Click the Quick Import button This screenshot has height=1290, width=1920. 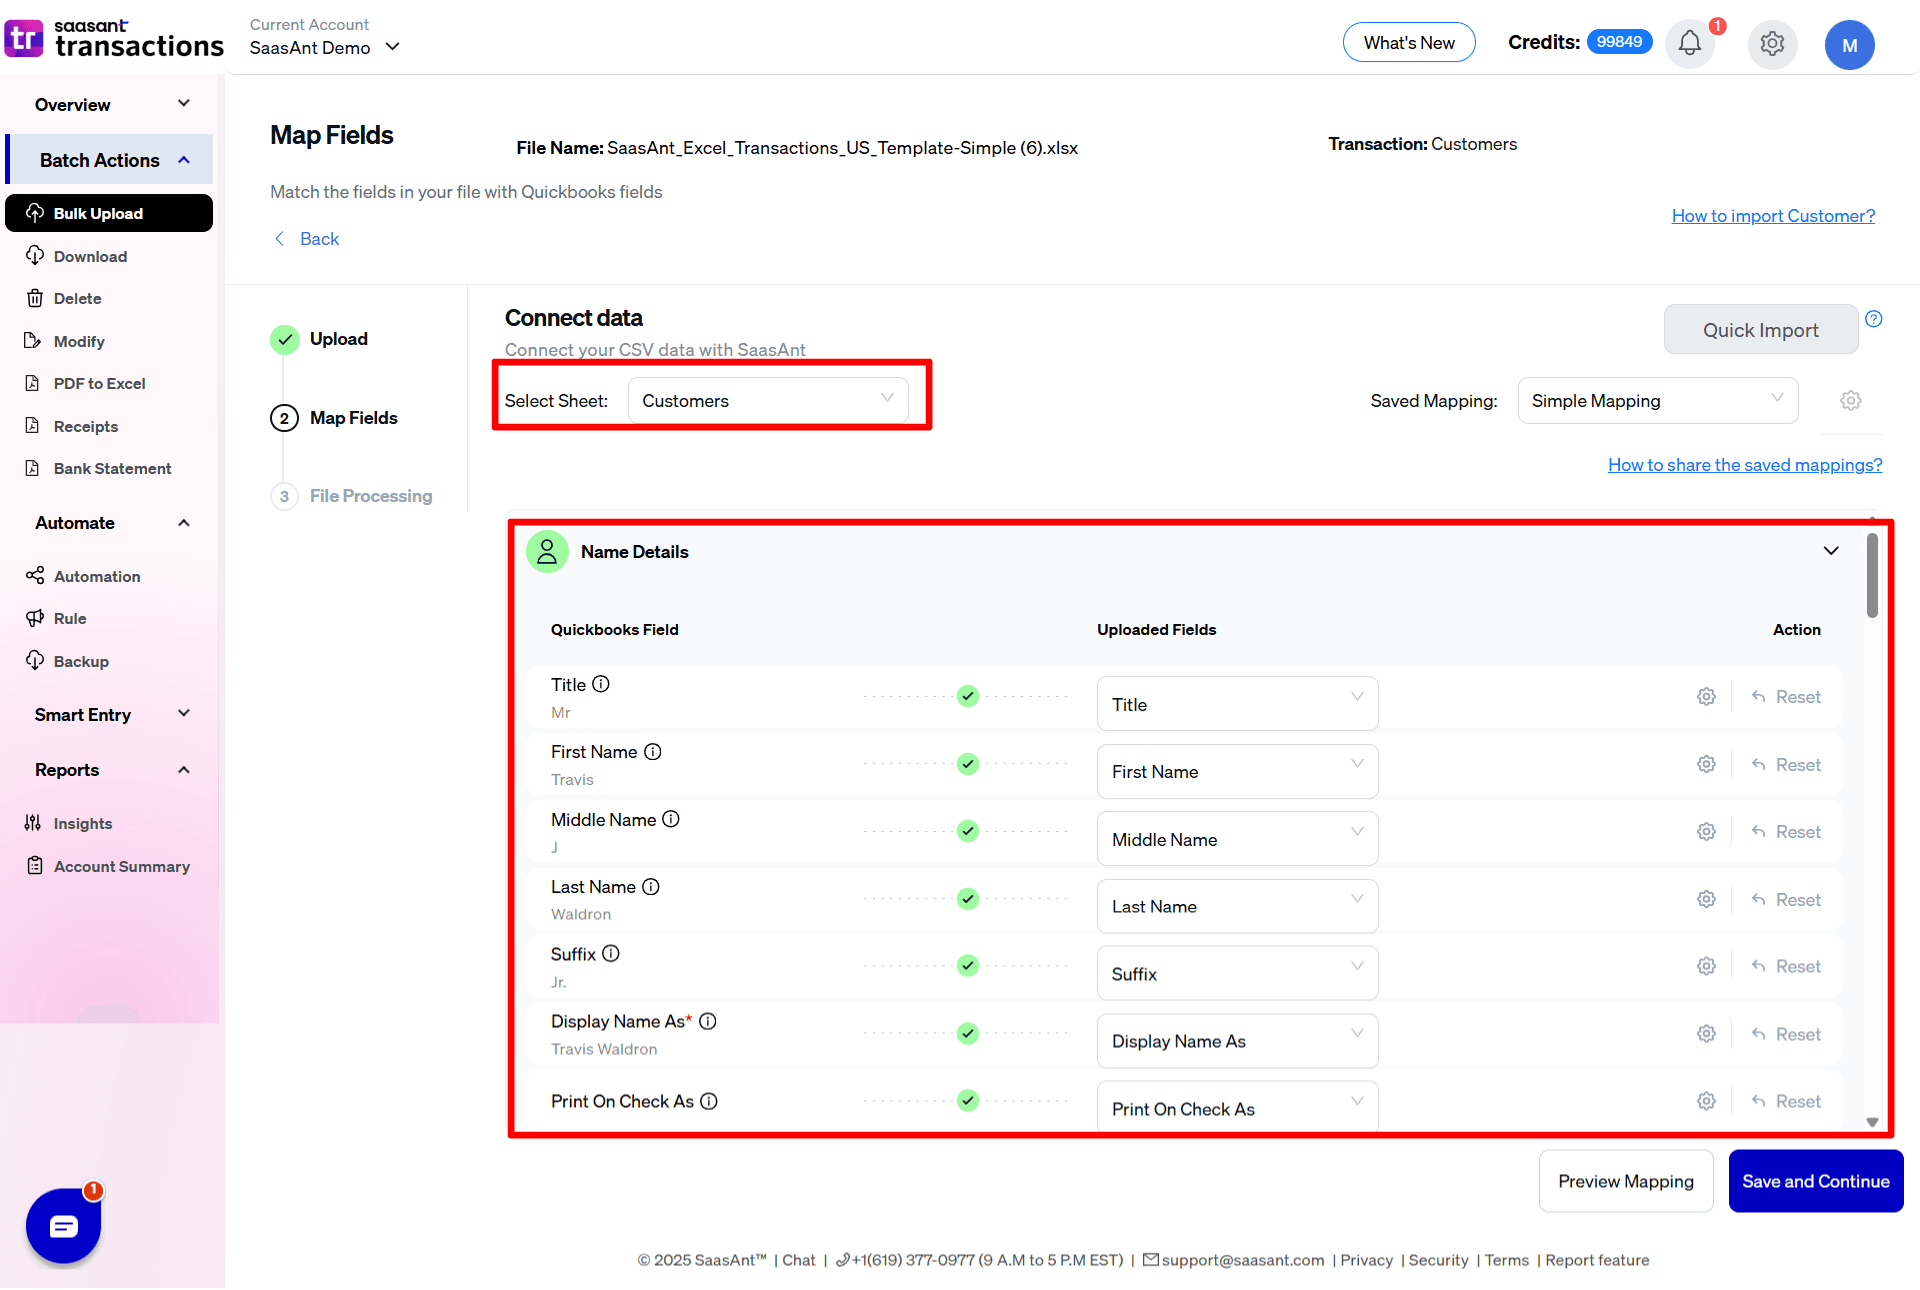[1760, 330]
